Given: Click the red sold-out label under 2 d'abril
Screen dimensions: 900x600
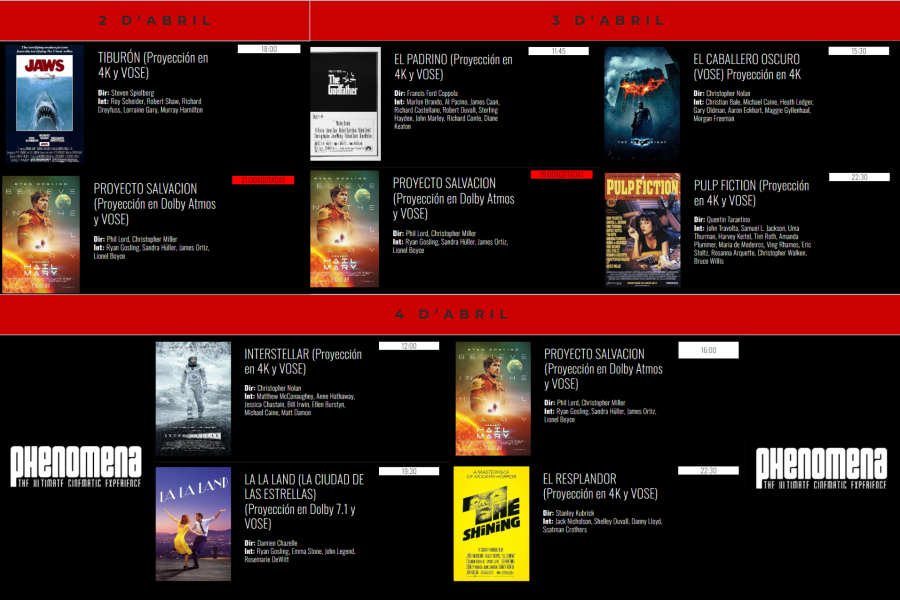Looking at the screenshot, I should pyautogui.click(x=262, y=180).
